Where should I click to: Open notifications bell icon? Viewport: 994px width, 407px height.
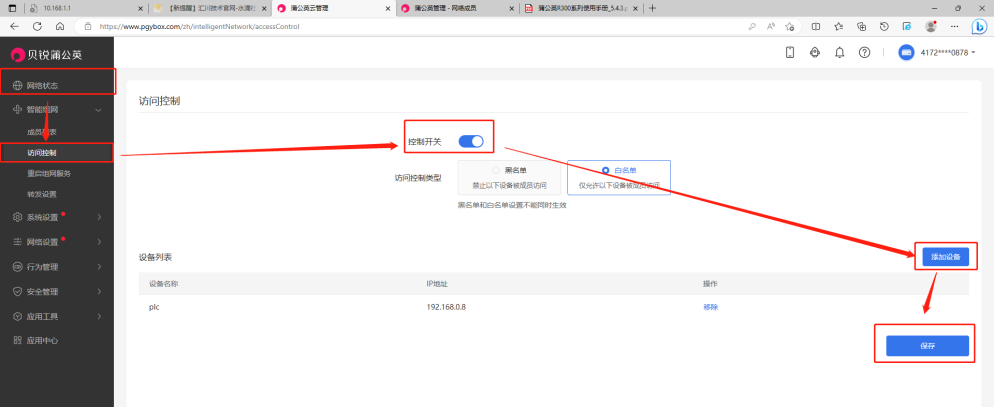click(x=840, y=53)
